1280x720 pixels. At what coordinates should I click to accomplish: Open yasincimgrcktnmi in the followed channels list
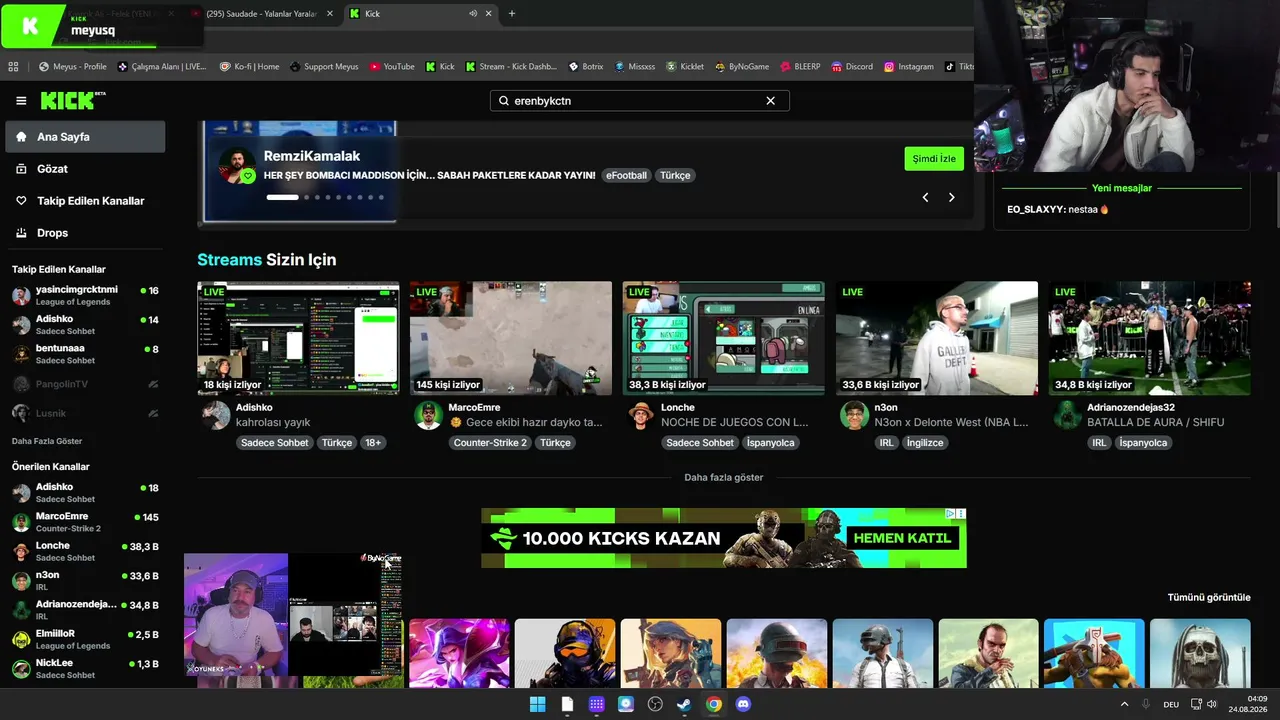pyautogui.click(x=85, y=296)
